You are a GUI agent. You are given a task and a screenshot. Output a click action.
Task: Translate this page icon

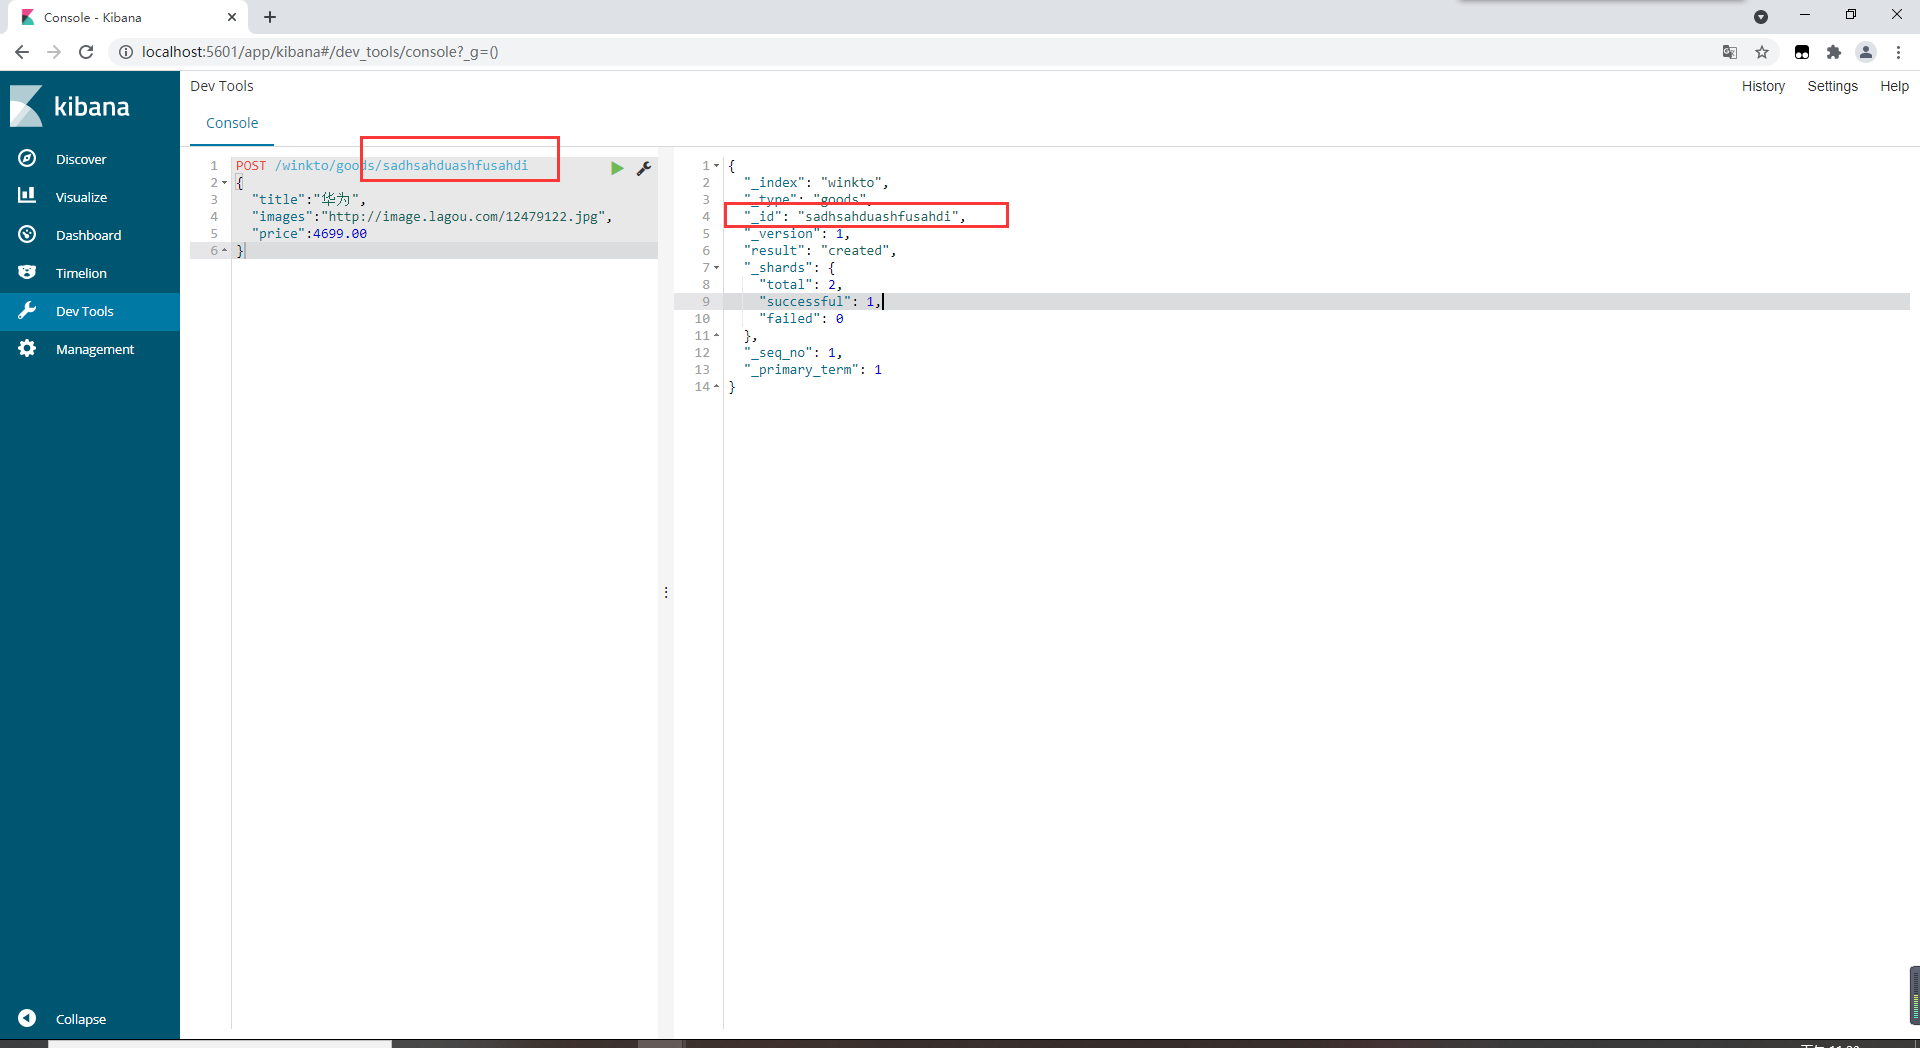(1730, 52)
